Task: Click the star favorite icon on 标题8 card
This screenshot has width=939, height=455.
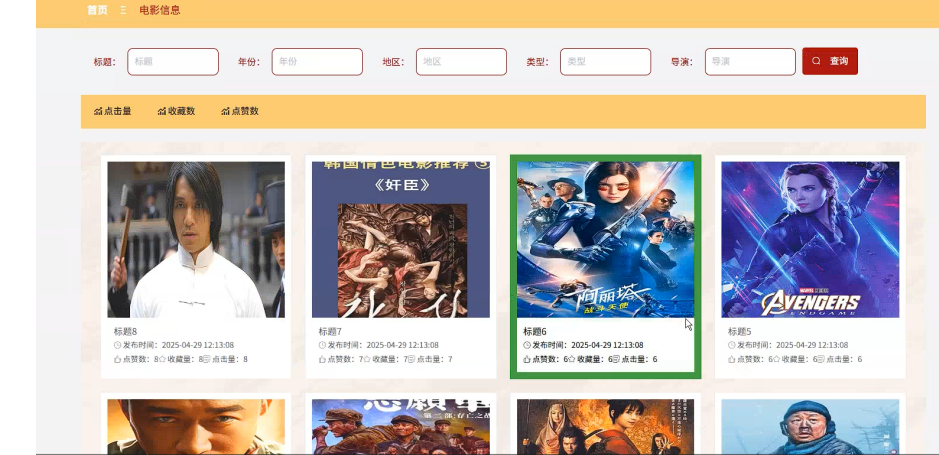Action: 162,360
